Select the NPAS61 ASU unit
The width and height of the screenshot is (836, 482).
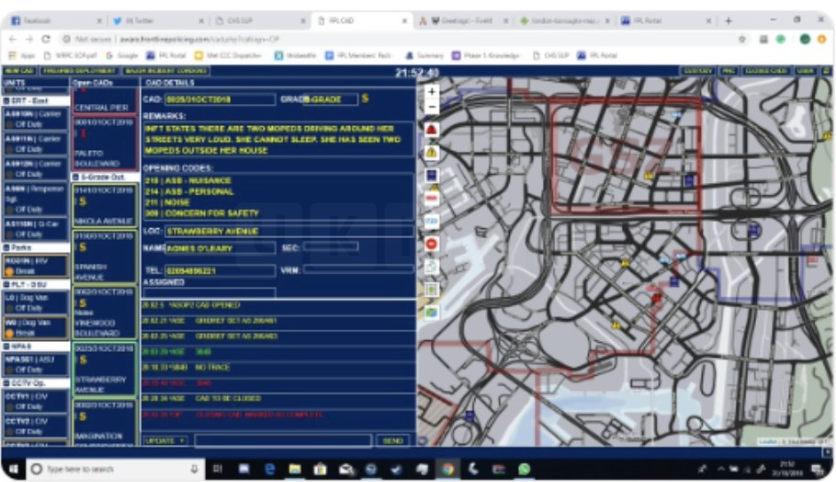(35, 364)
